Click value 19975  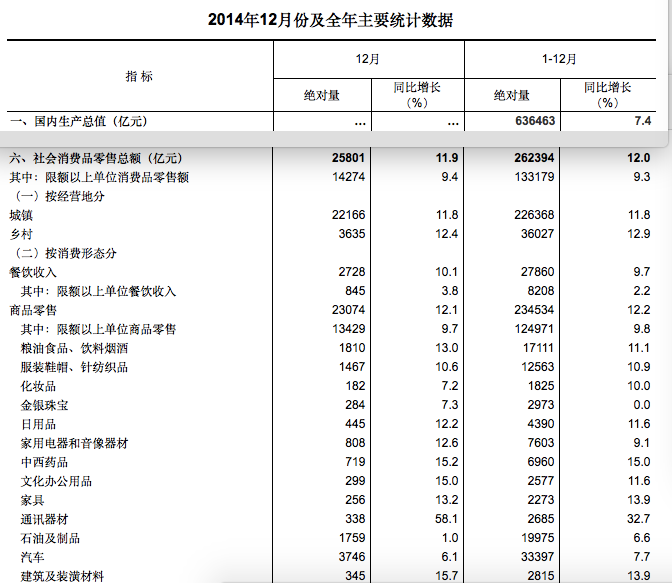537,538
